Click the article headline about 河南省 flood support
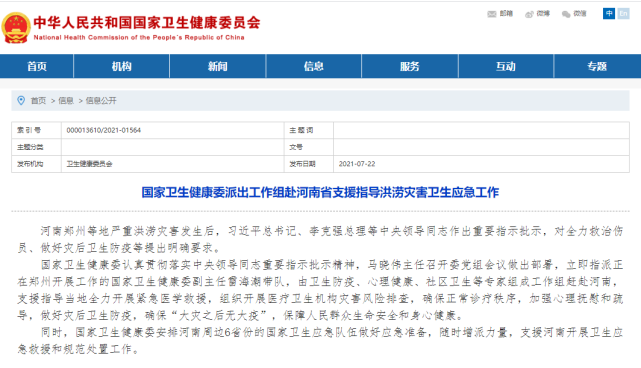The width and height of the screenshot is (641, 368). [320, 192]
